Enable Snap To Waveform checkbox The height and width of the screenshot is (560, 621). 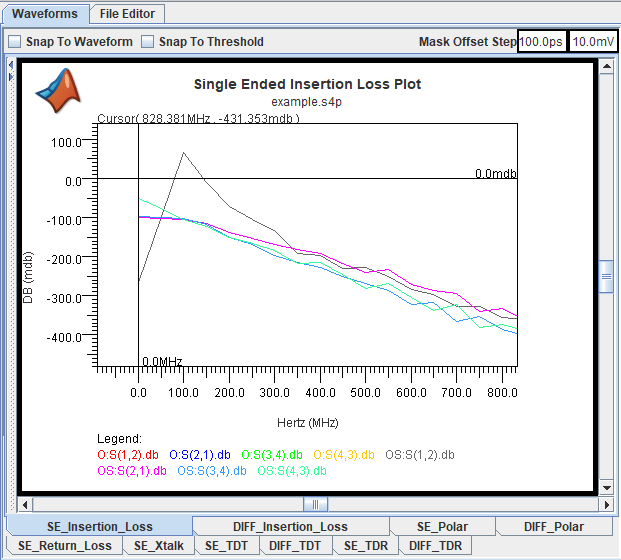tap(15, 42)
